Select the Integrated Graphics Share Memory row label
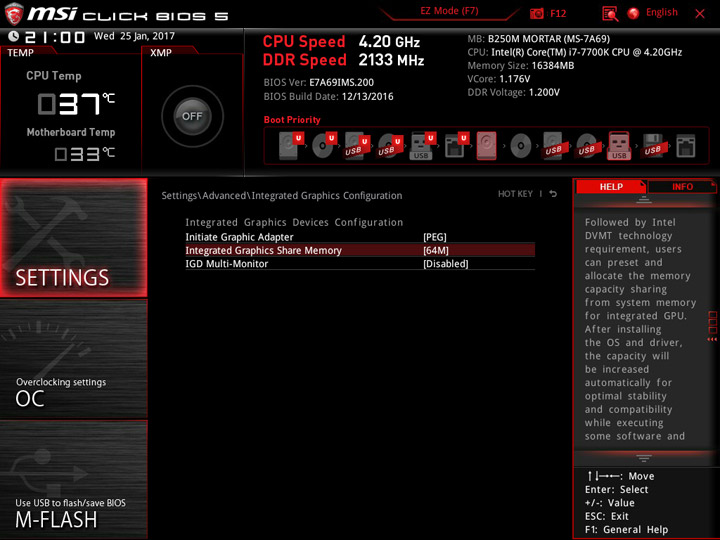 (264, 250)
